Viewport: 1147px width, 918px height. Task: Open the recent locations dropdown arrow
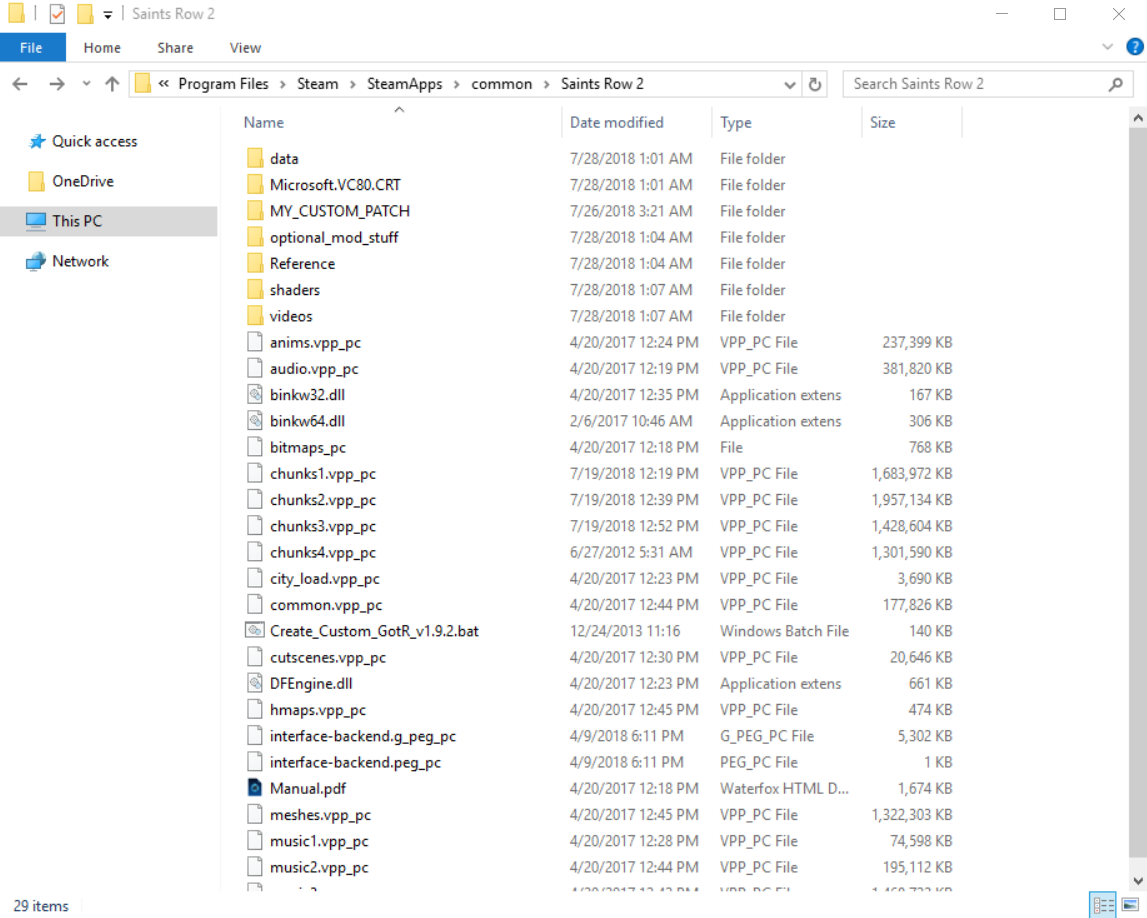[x=86, y=84]
